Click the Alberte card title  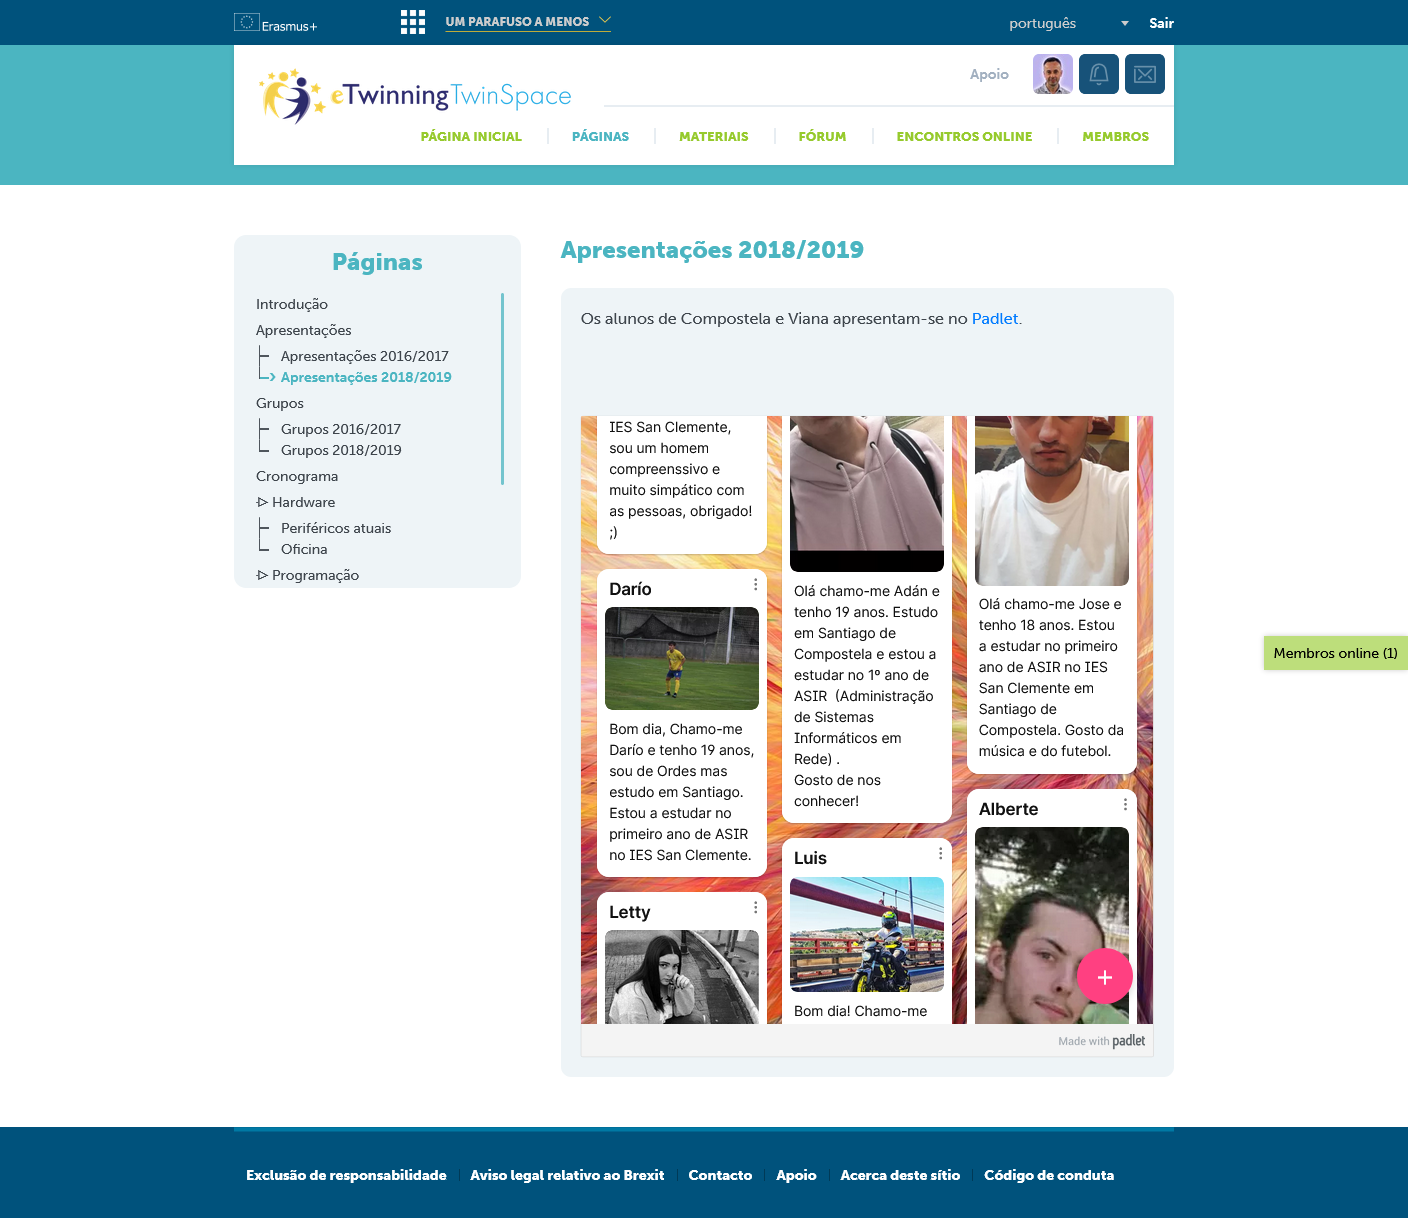tap(1008, 809)
